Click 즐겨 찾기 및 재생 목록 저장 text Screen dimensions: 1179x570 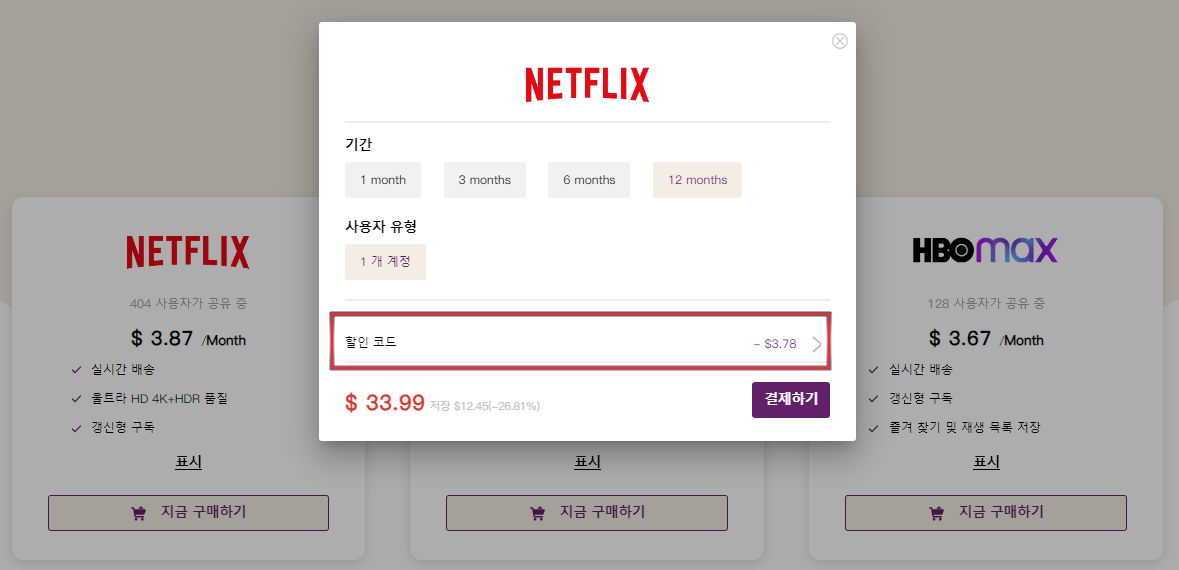[965, 428]
